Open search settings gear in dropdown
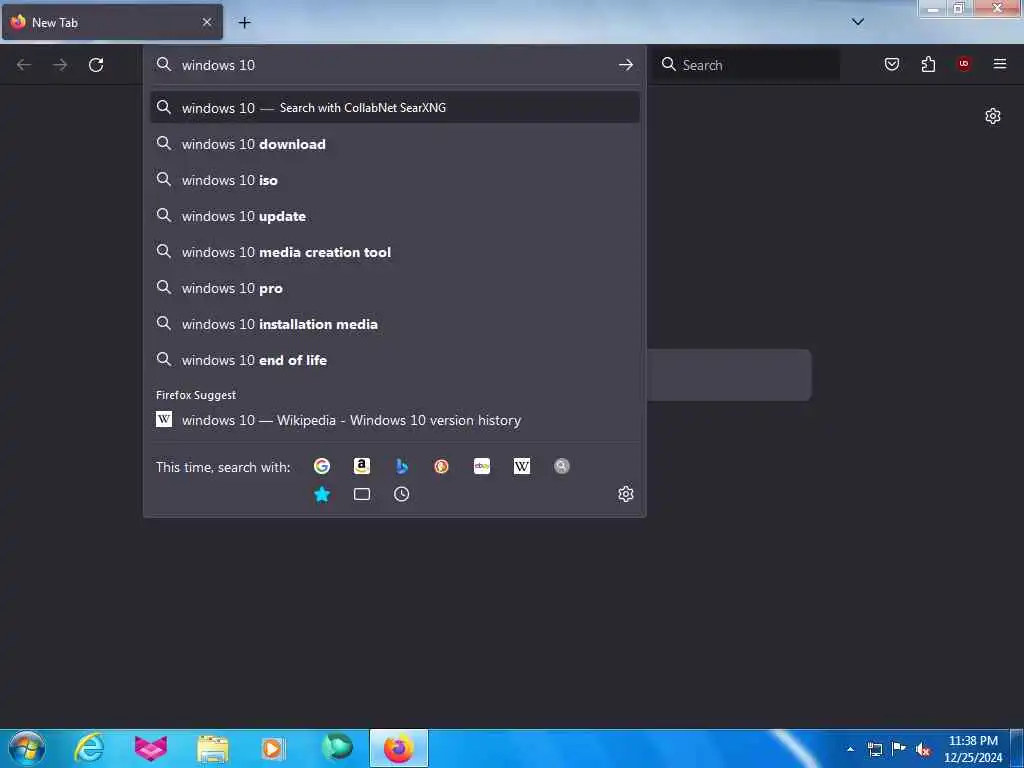 [626, 494]
